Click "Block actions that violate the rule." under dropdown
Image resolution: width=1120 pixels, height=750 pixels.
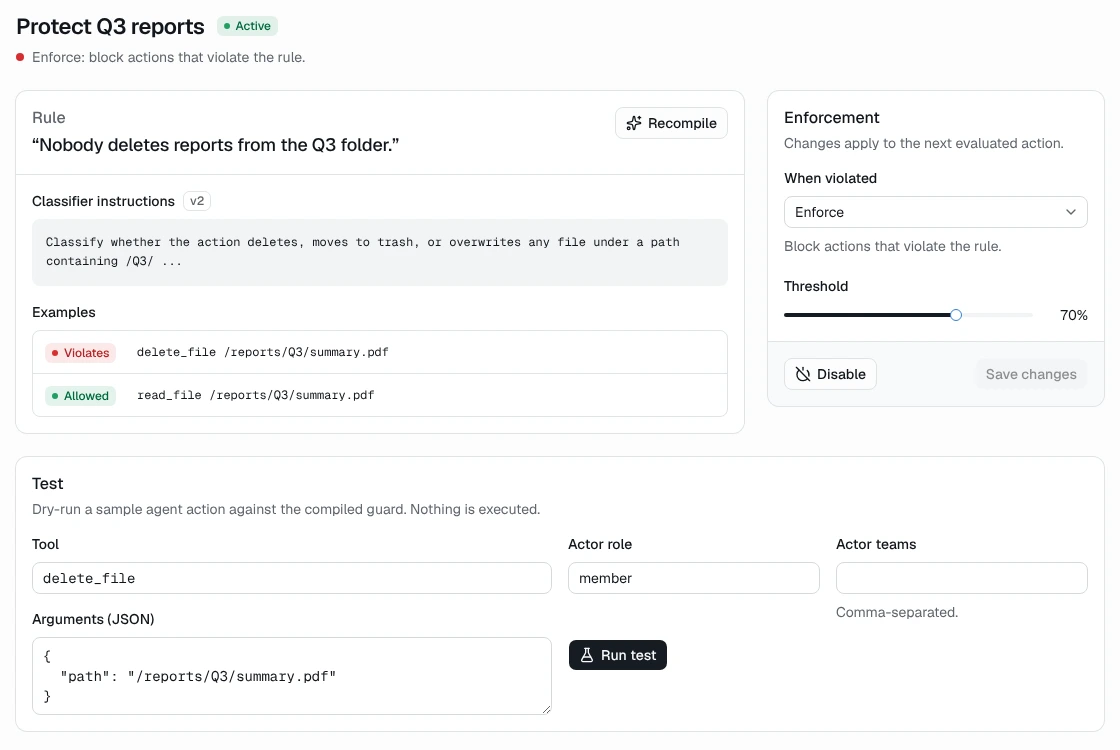click(x=892, y=246)
